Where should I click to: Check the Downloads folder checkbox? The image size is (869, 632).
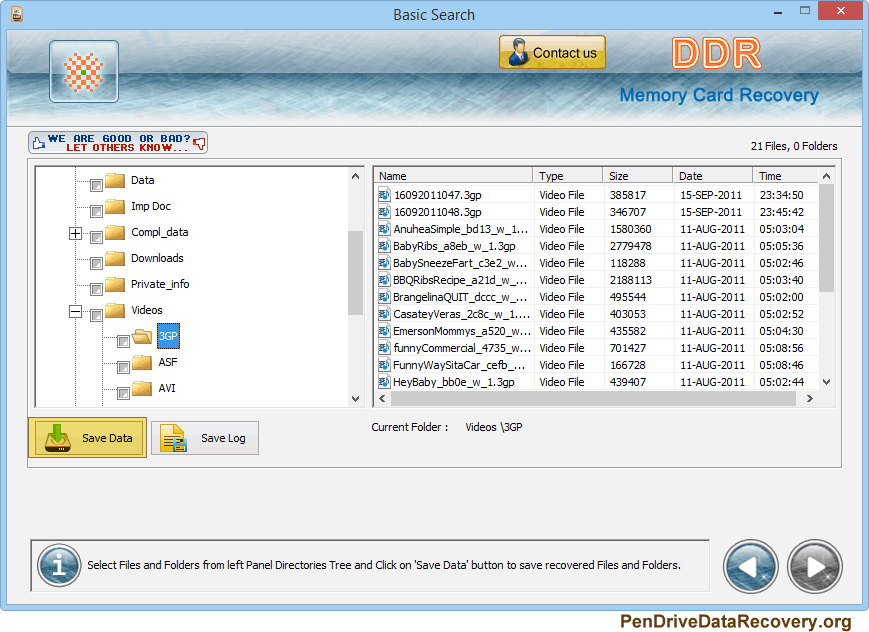coord(96,263)
